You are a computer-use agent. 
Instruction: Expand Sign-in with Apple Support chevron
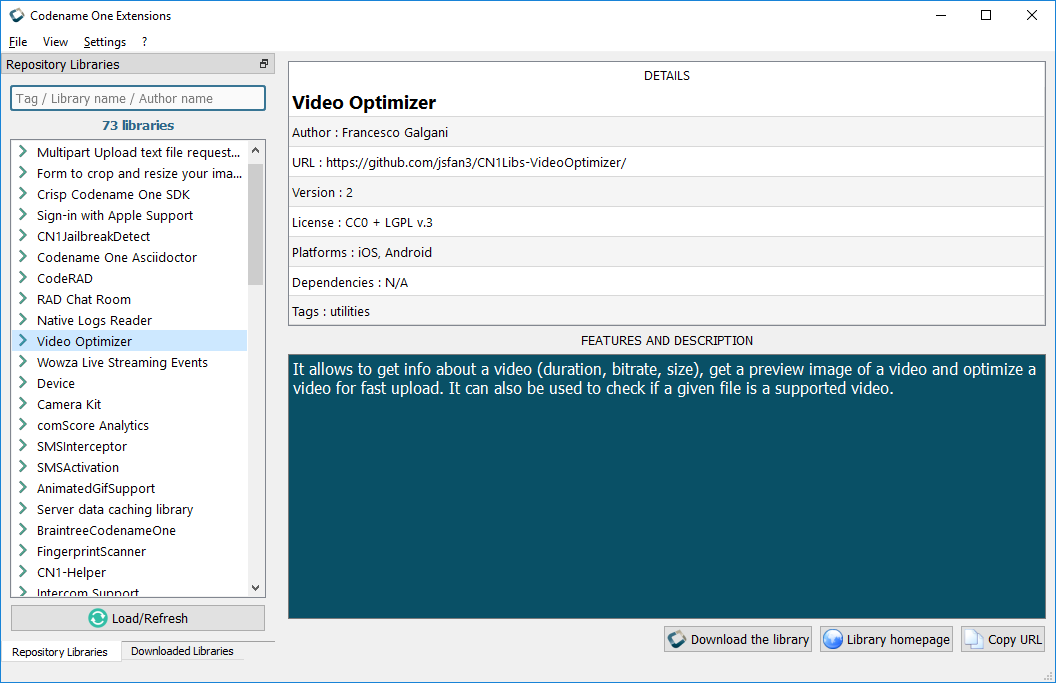pyautogui.click(x=23, y=214)
